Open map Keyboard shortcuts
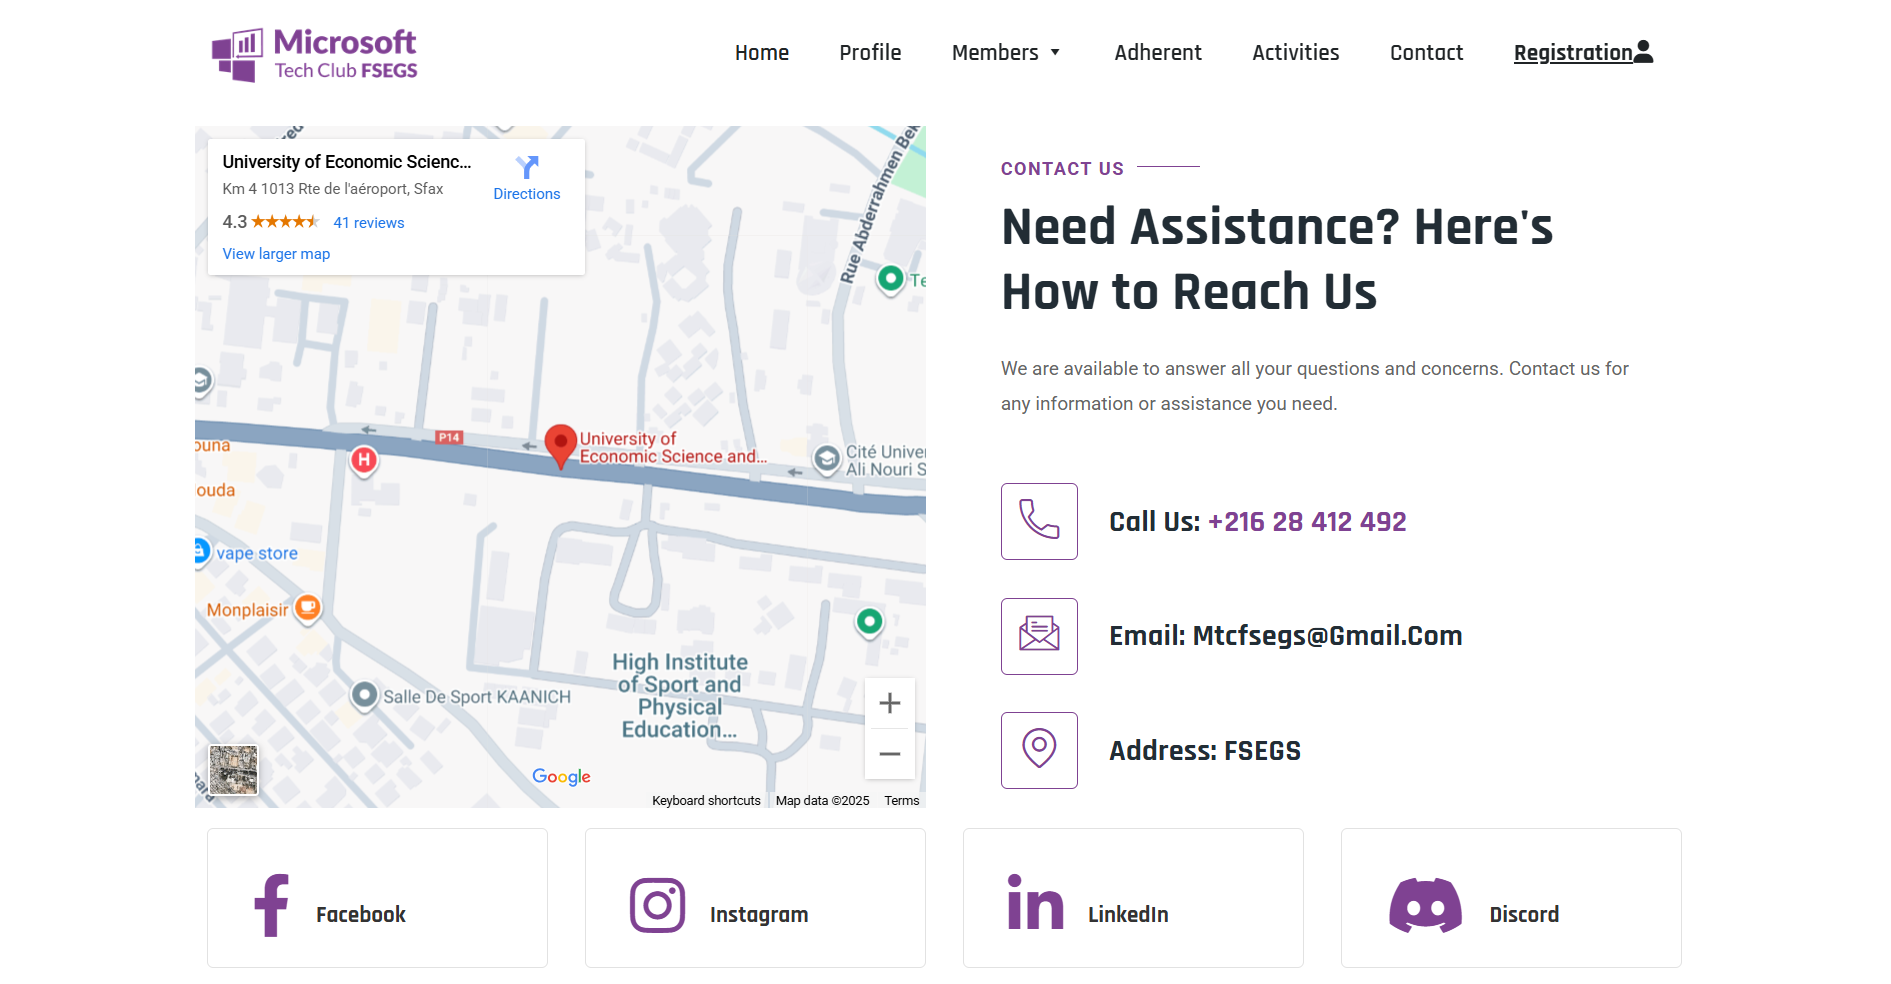This screenshot has height=984, width=1891. coord(706,801)
